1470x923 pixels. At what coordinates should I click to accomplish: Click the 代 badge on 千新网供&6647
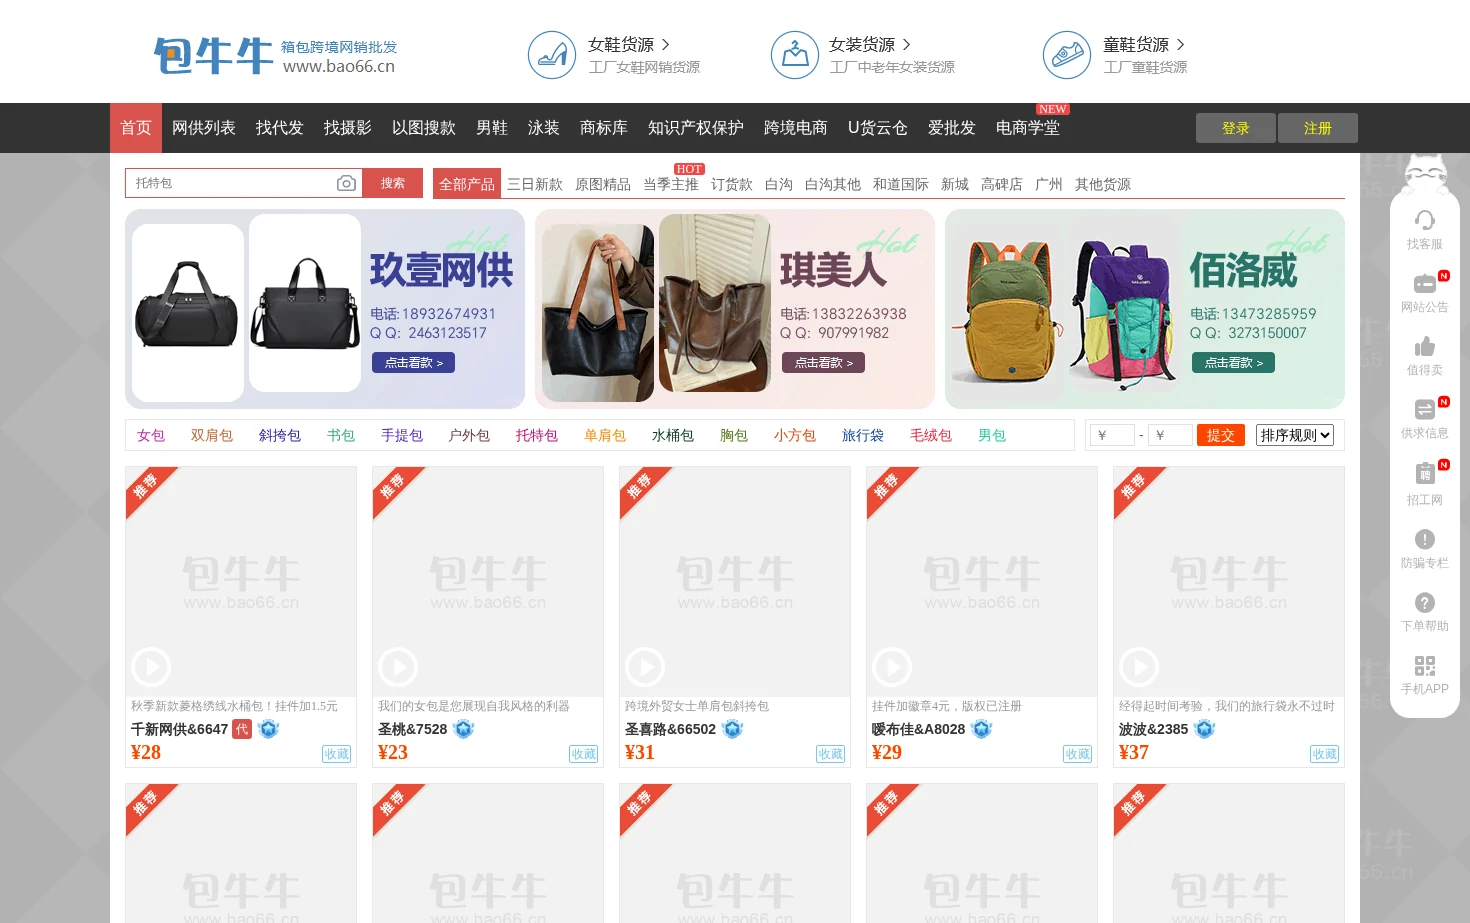click(242, 729)
